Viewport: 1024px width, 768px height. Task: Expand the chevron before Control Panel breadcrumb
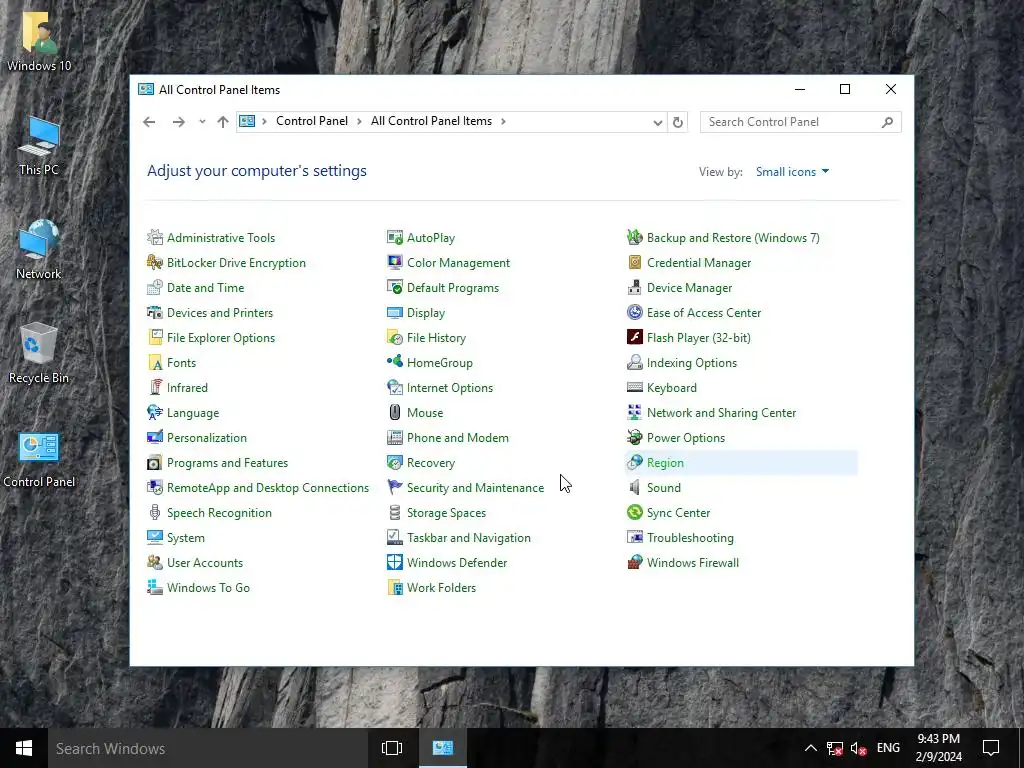(x=264, y=121)
